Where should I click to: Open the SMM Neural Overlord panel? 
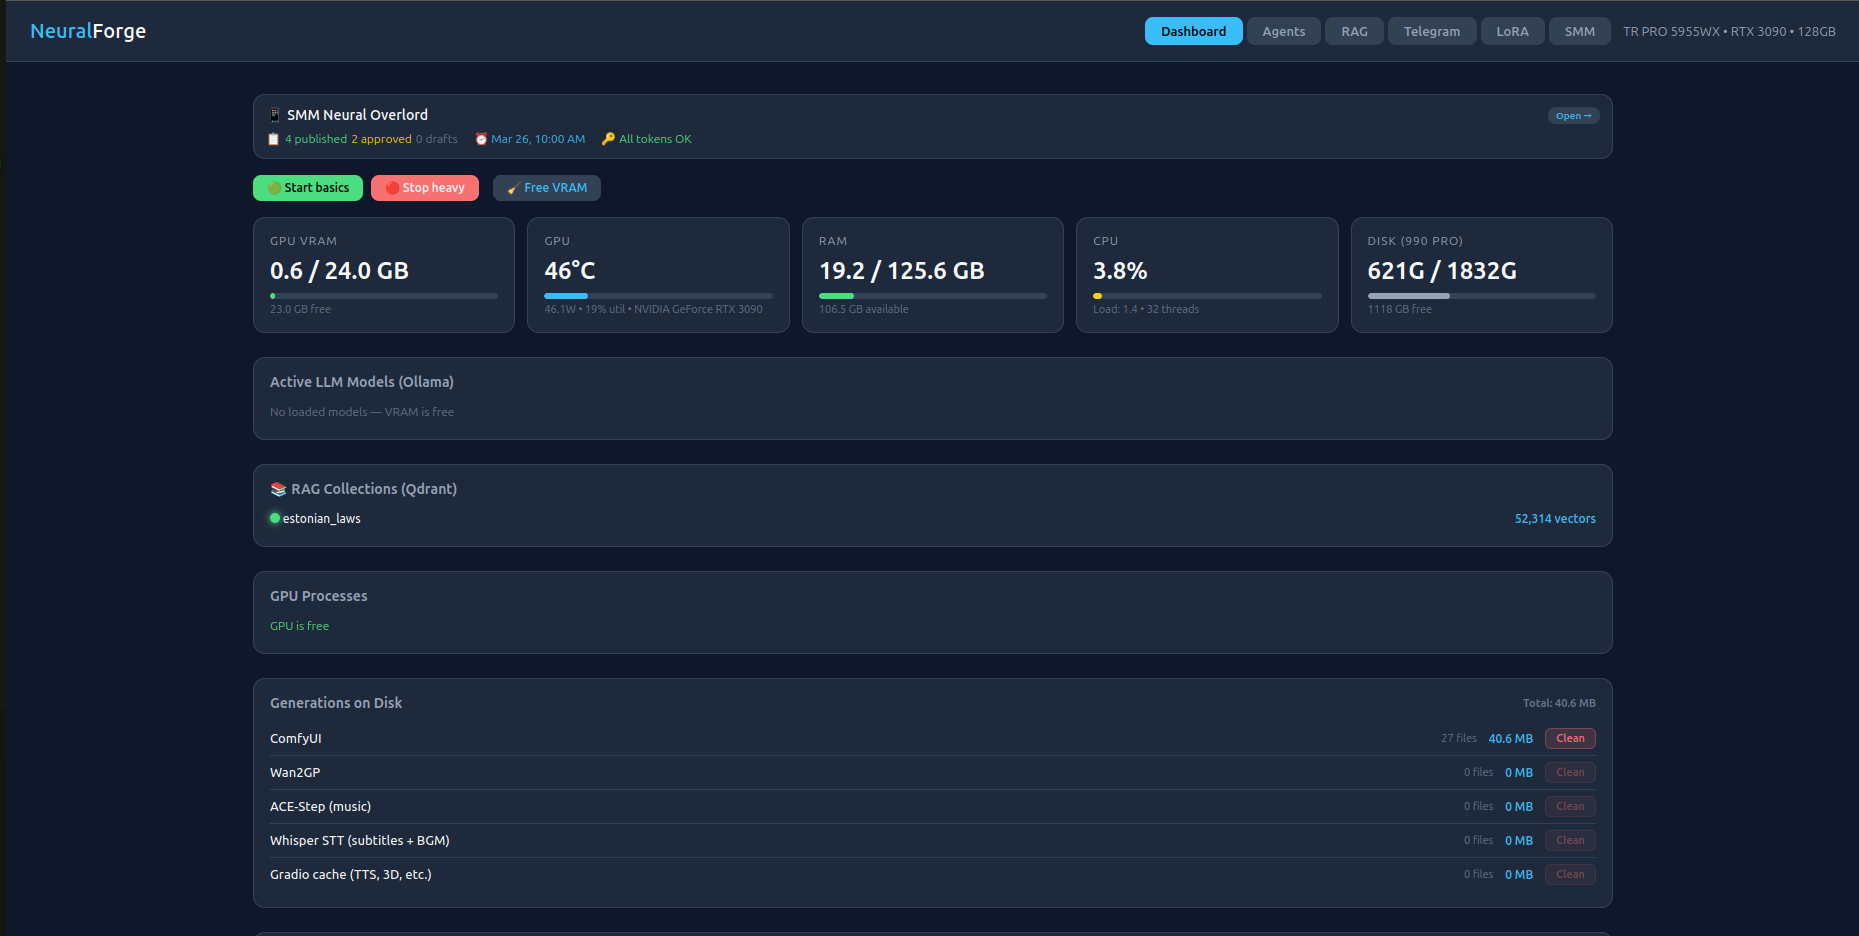click(x=1573, y=116)
